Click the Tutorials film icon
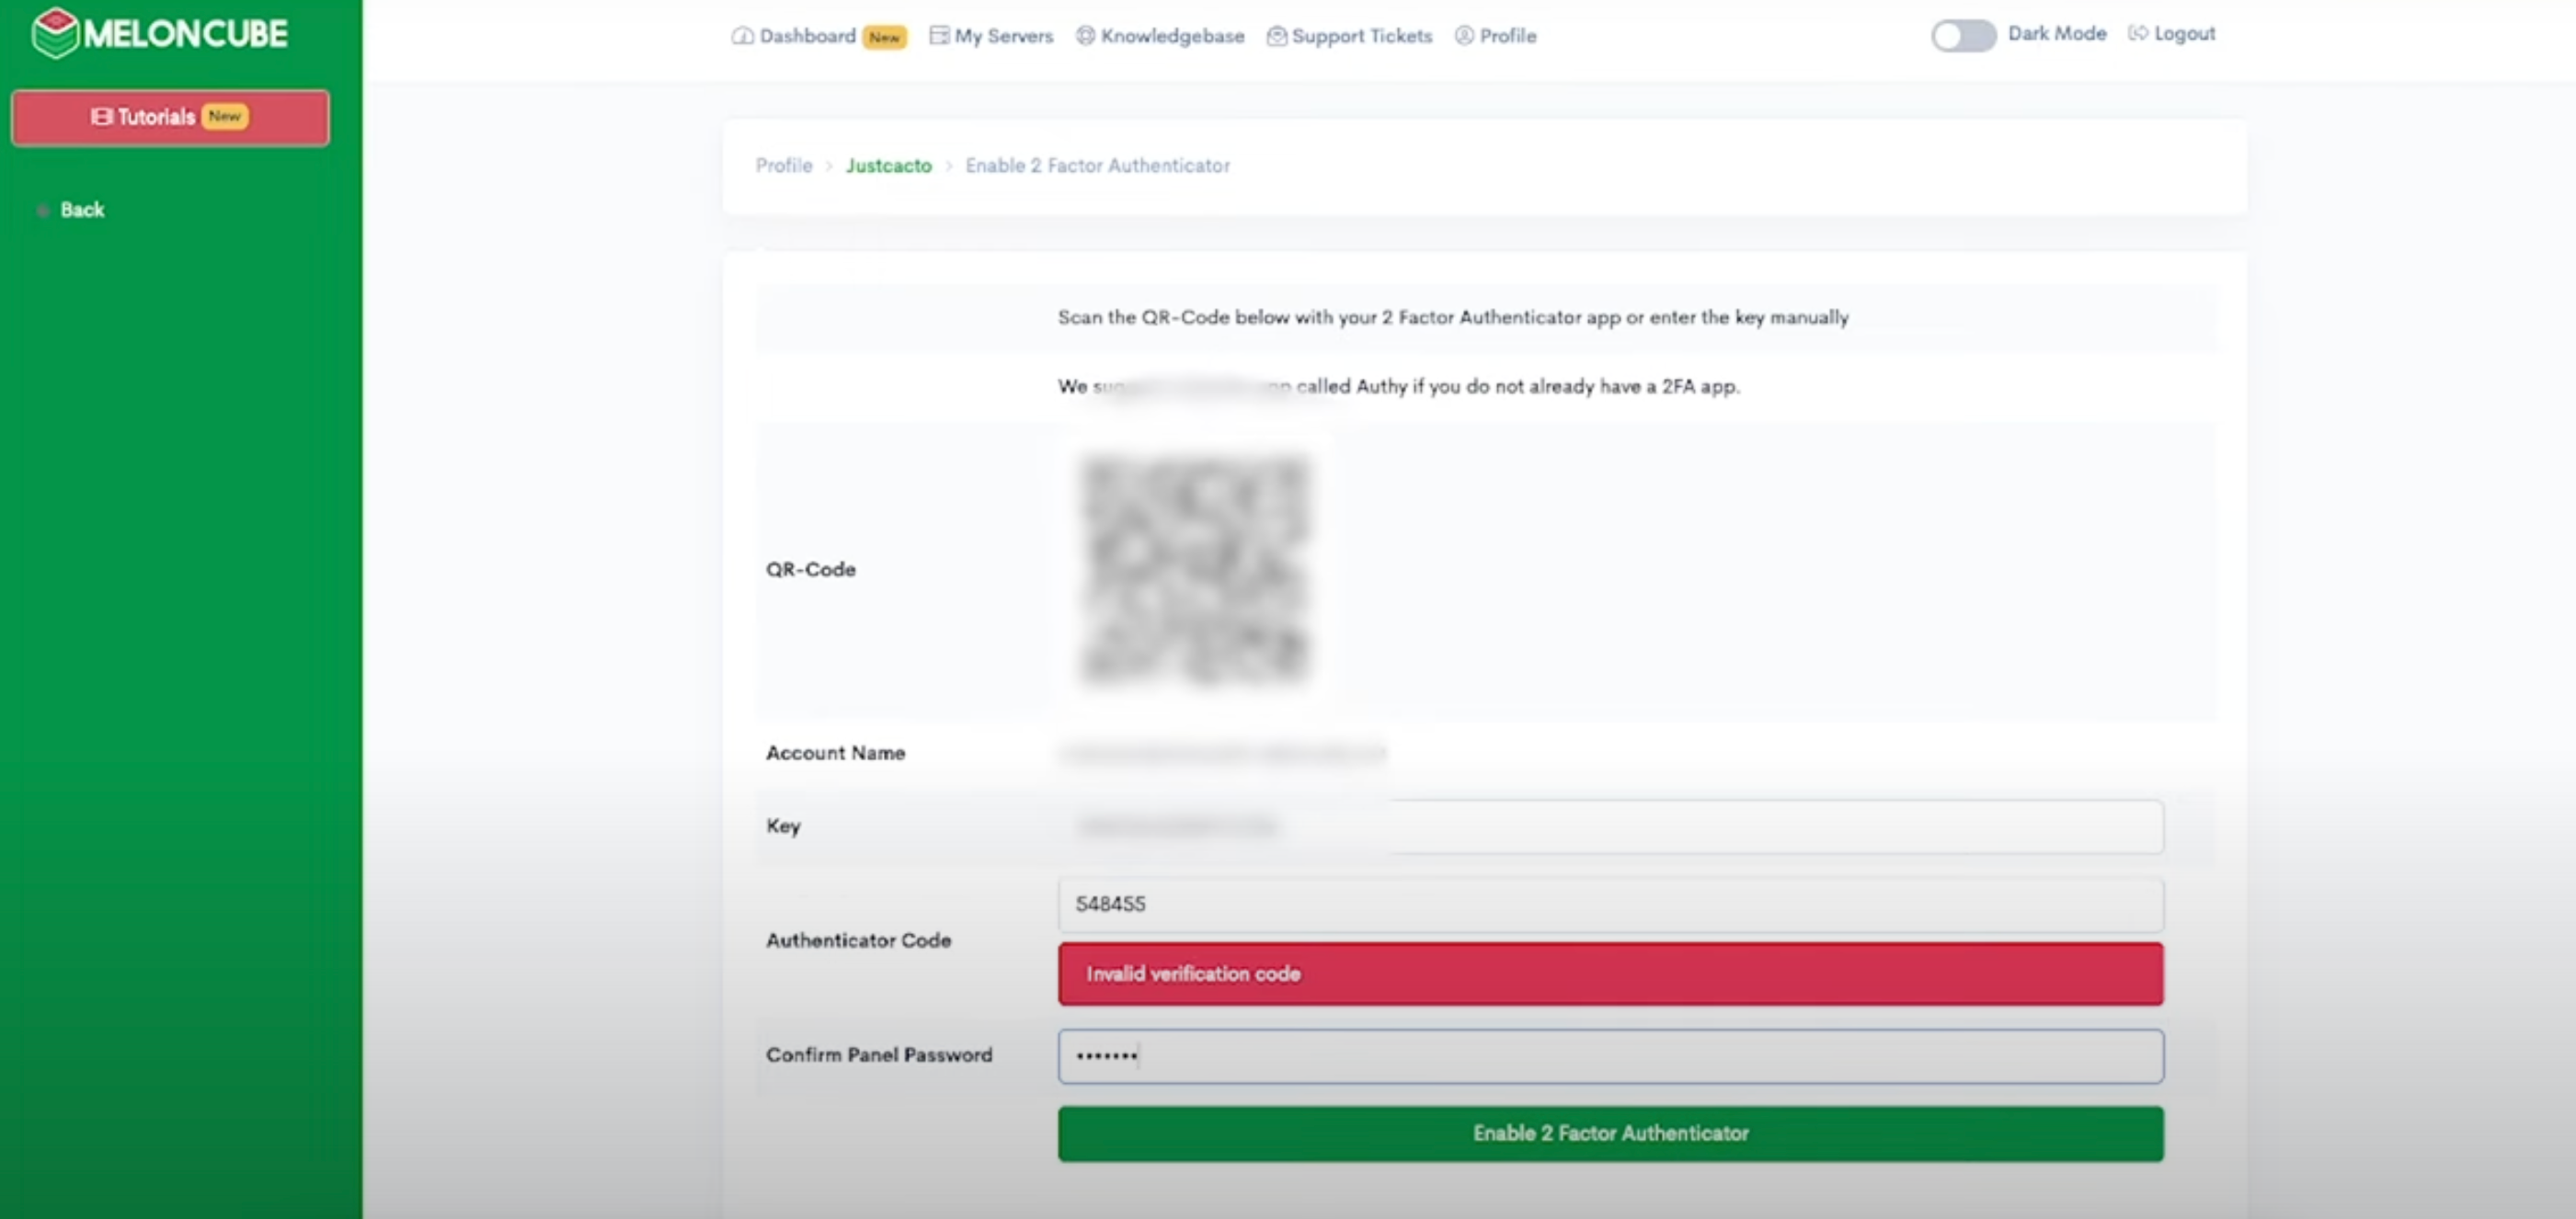Image resolution: width=2576 pixels, height=1219 pixels. click(101, 117)
